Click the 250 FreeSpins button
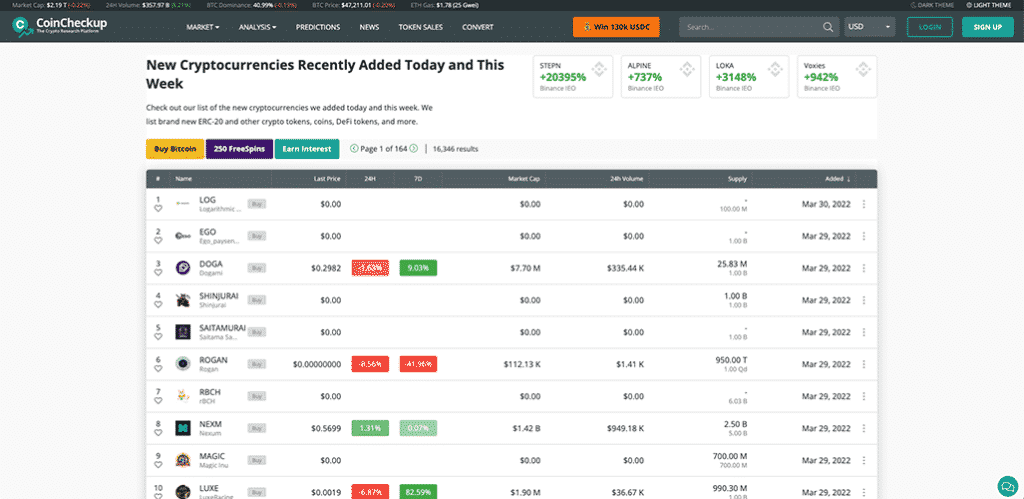 point(239,149)
